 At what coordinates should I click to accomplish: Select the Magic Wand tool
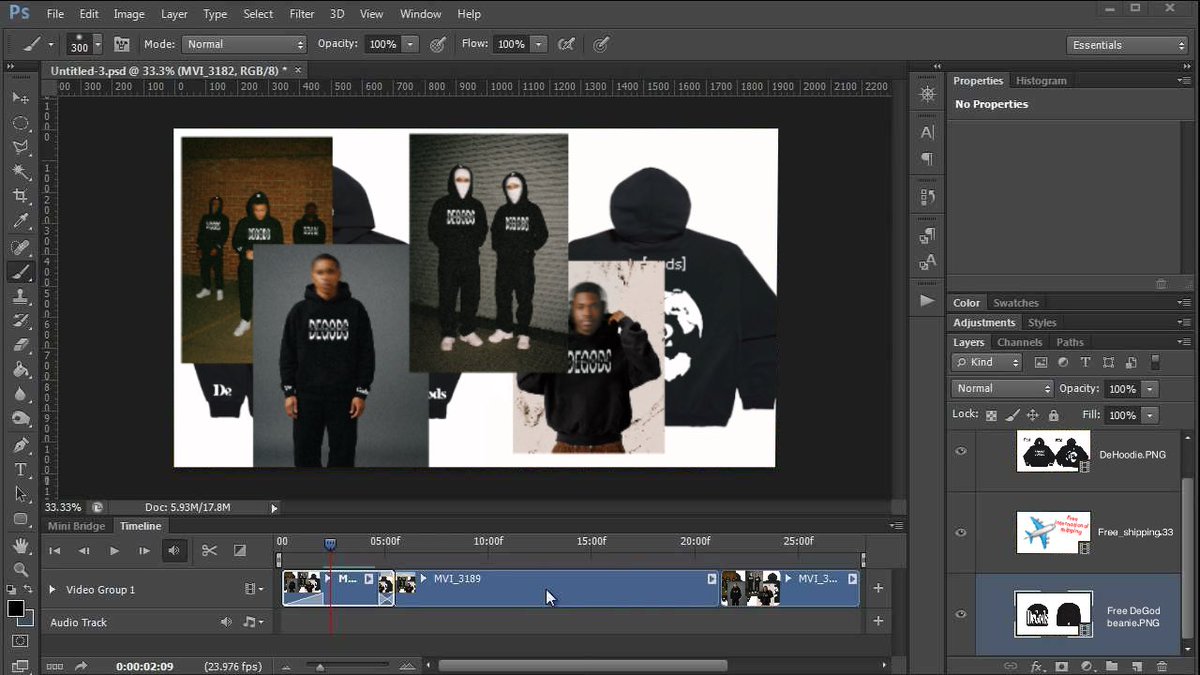tap(20, 172)
